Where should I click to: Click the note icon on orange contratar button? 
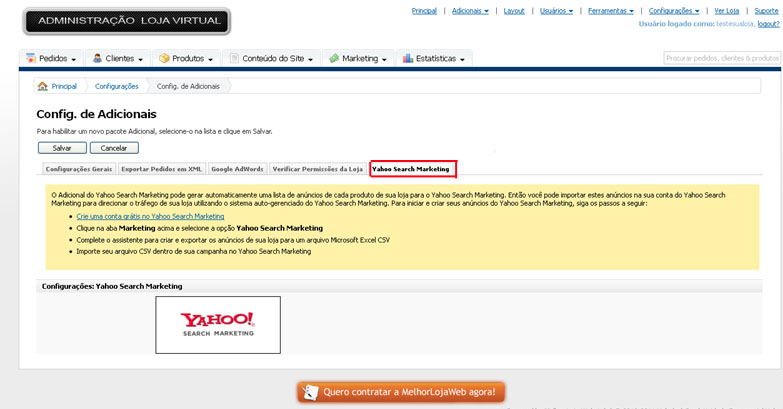pyautogui.click(x=310, y=392)
